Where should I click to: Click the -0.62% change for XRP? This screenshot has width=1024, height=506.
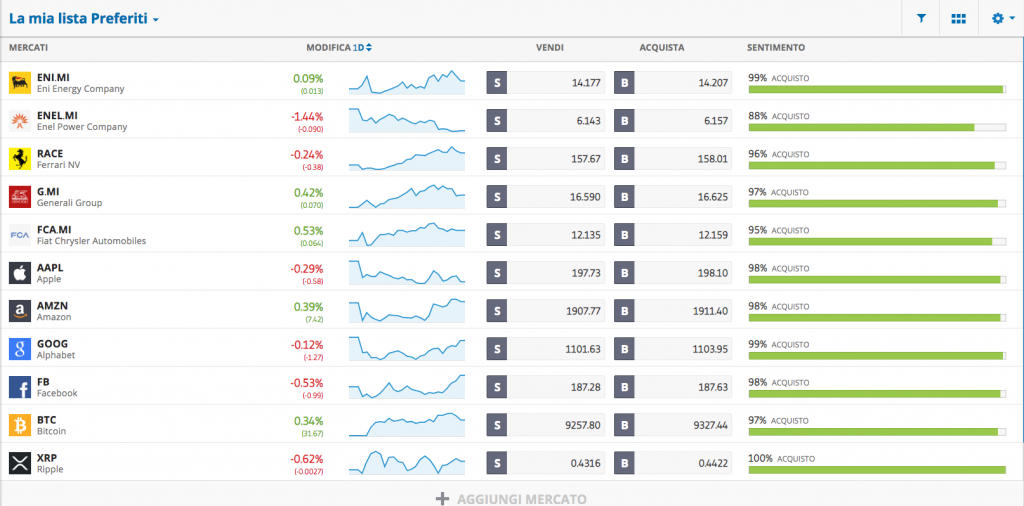click(307, 459)
